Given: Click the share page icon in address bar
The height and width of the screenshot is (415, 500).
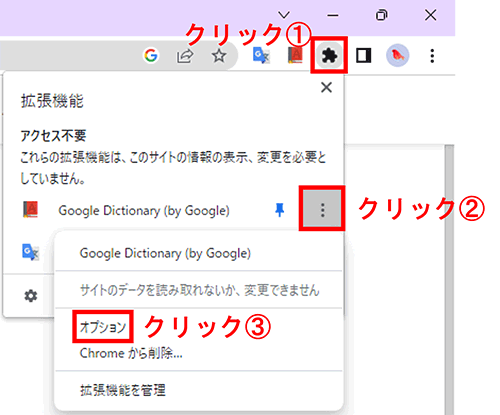Looking at the screenshot, I should [185, 56].
